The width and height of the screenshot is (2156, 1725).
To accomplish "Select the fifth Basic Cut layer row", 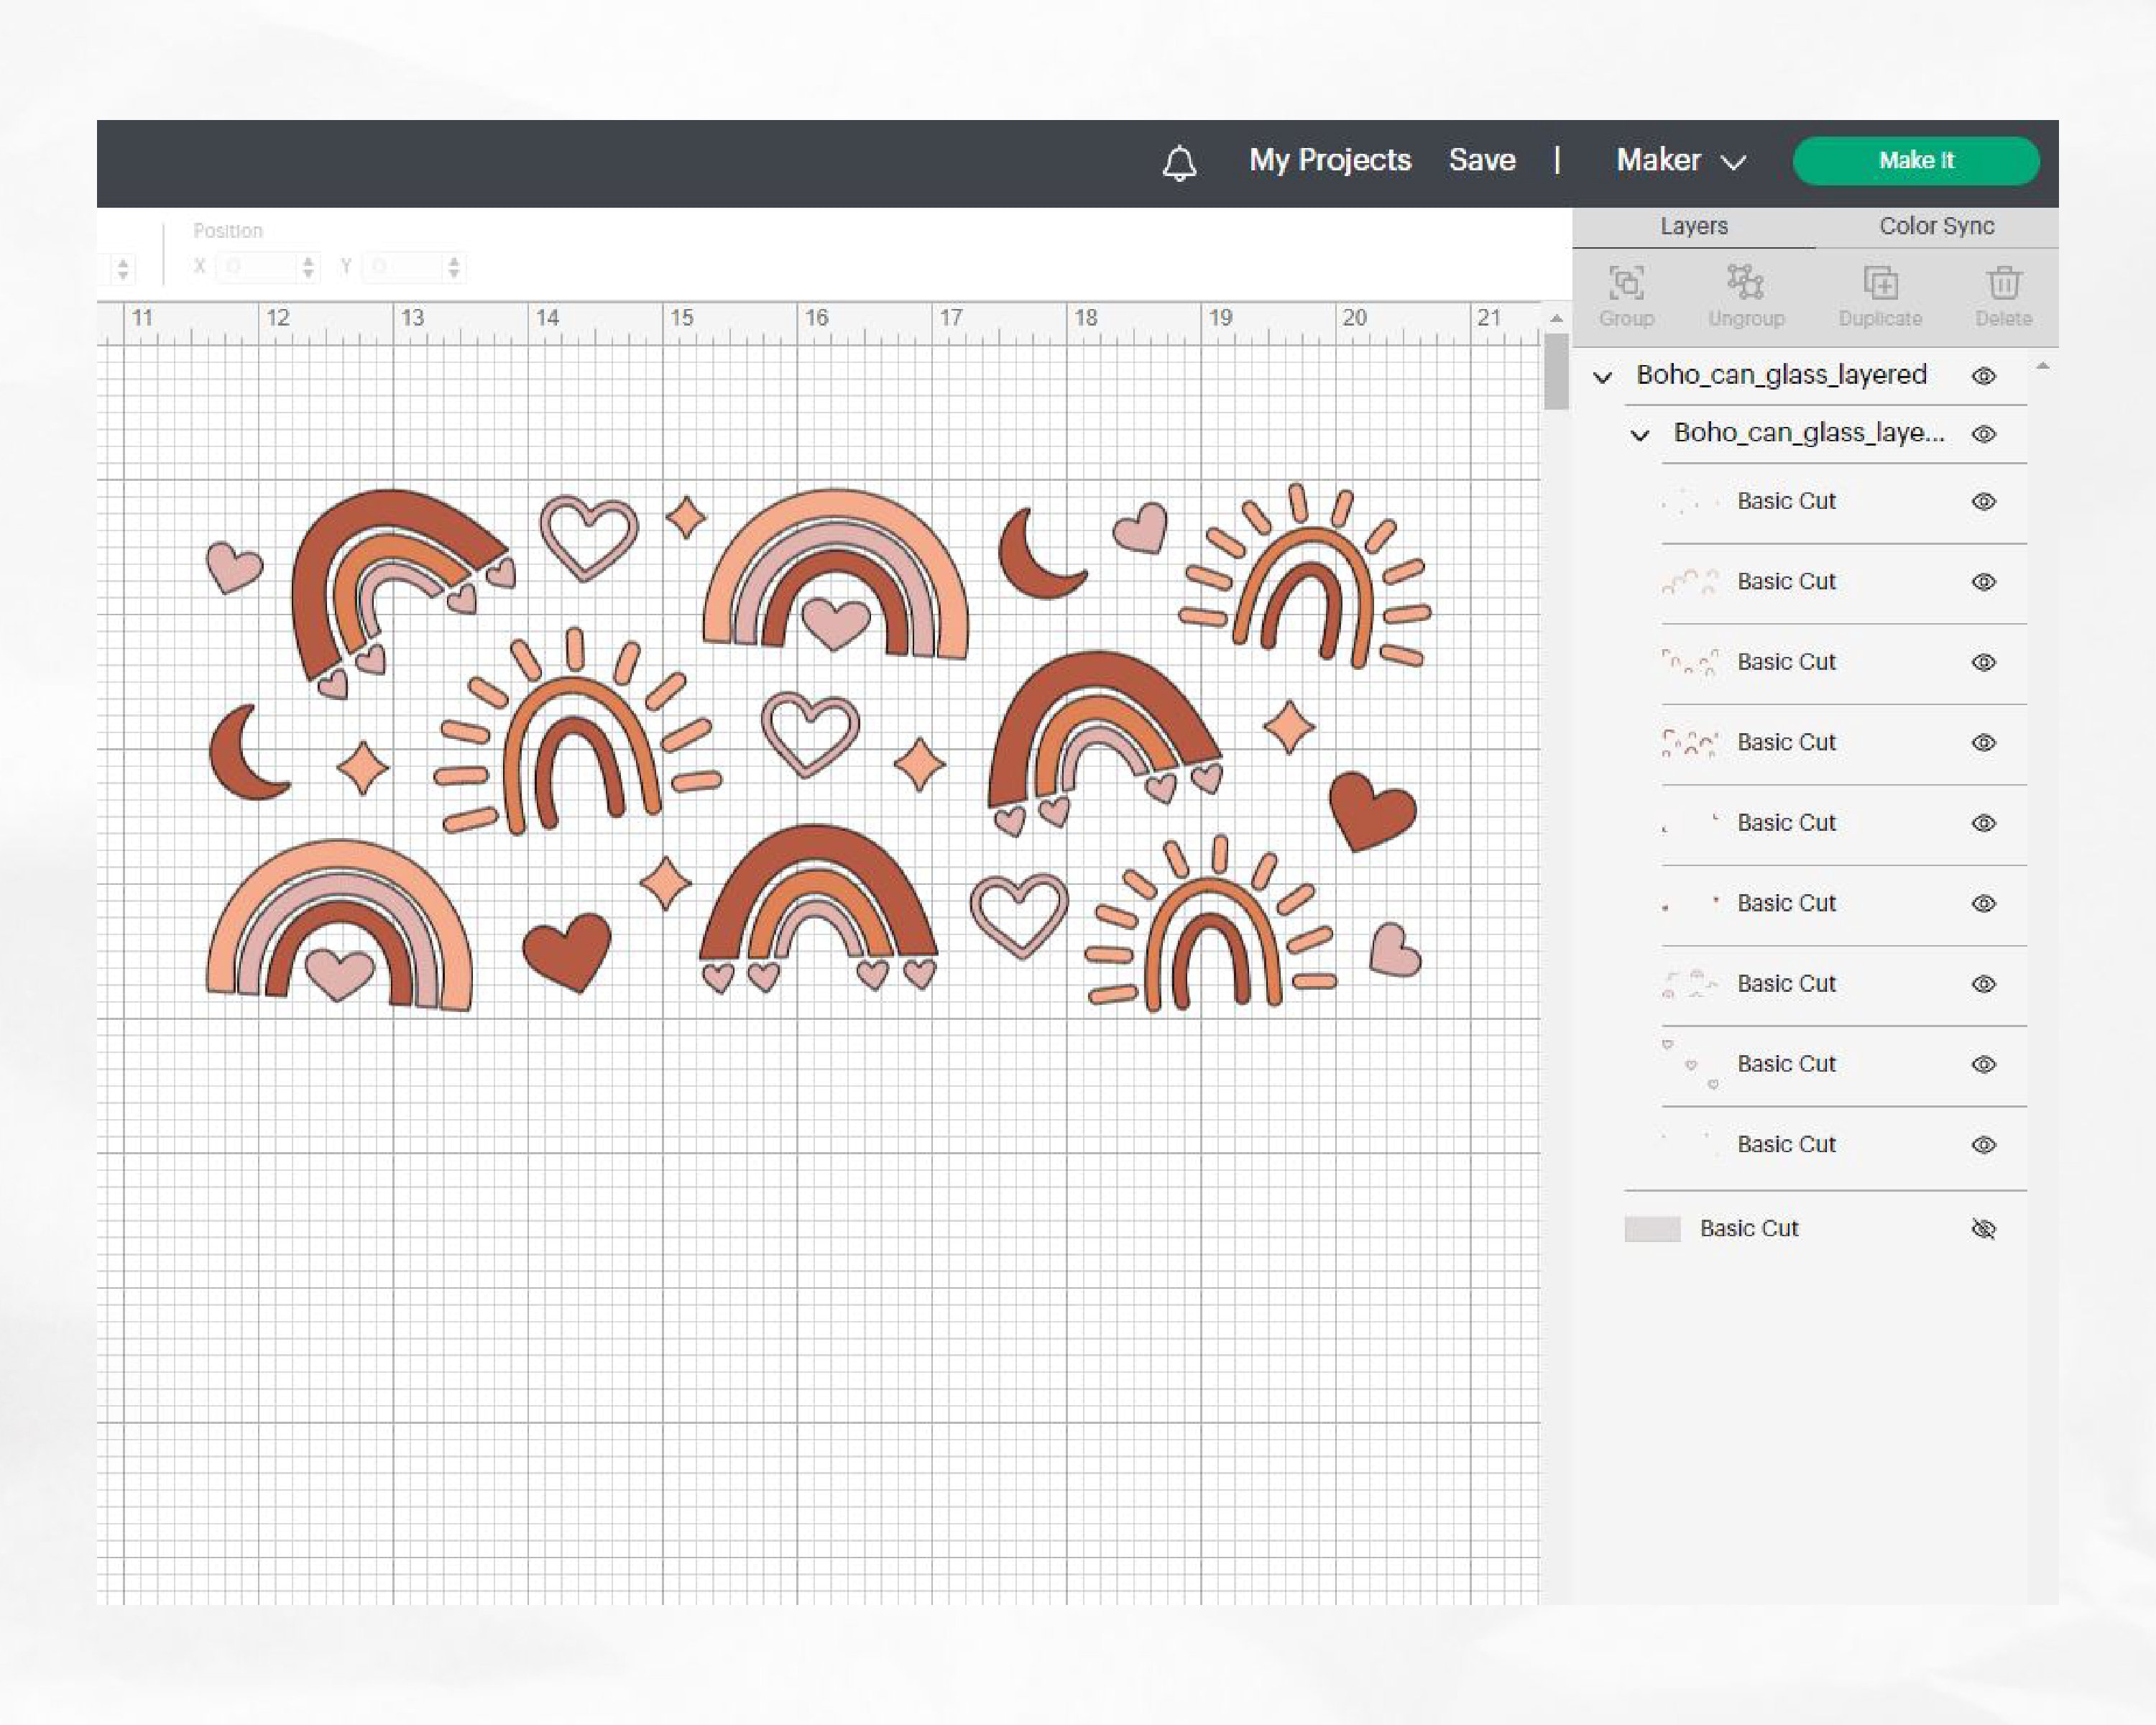I will (1844, 824).
